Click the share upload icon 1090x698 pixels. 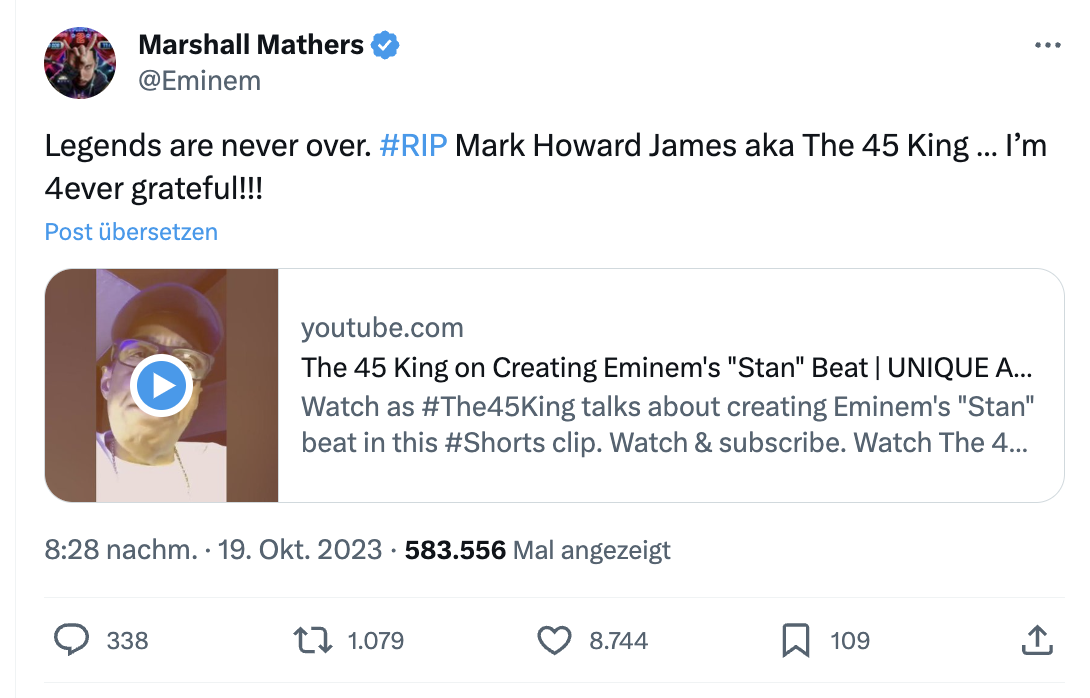coord(1037,640)
